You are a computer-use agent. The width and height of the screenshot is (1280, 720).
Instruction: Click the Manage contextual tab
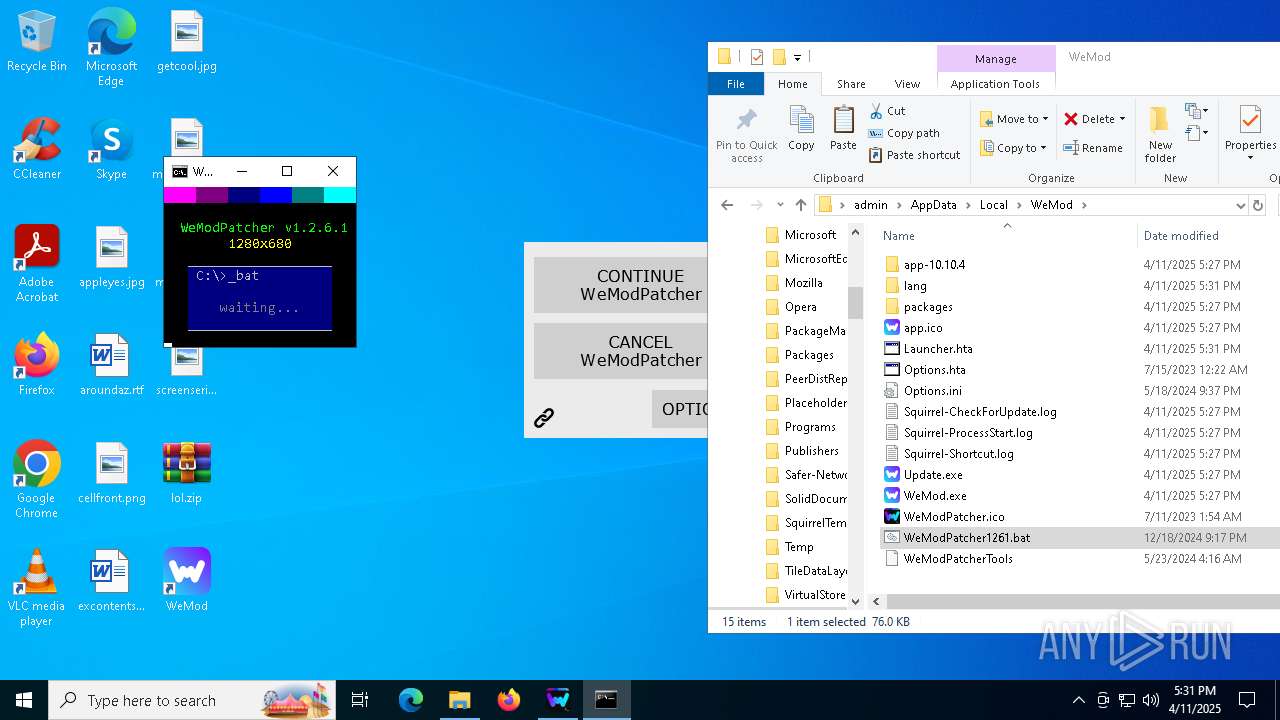coord(996,59)
